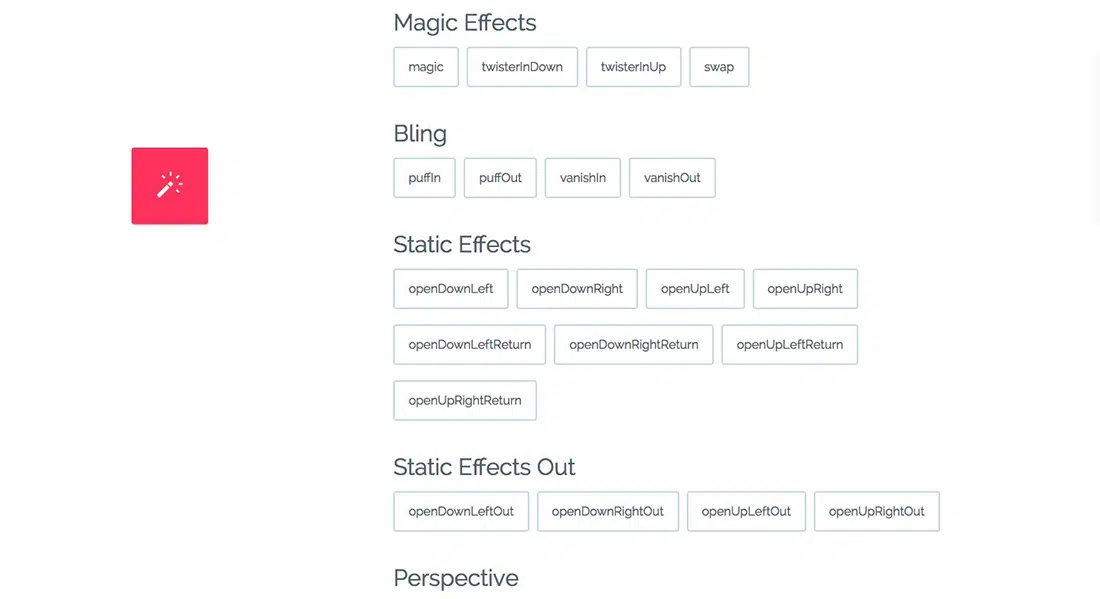
Task: Click the openUpLeftReturn button
Action: pos(790,345)
